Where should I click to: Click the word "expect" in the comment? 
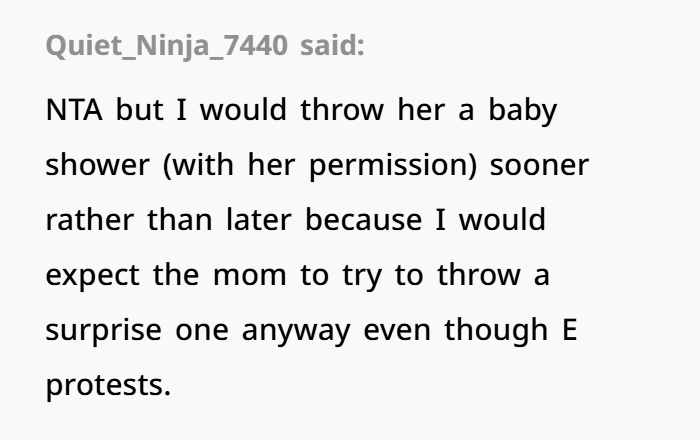[91, 274]
